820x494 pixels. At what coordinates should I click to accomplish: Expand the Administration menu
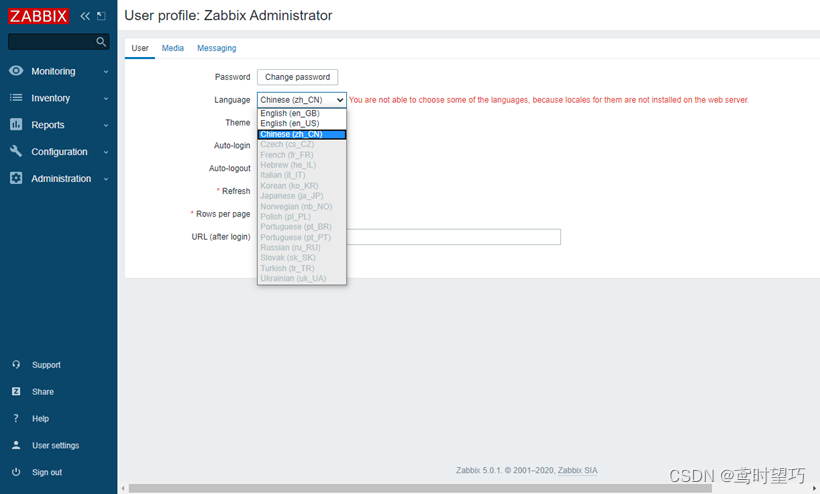[x=106, y=179]
